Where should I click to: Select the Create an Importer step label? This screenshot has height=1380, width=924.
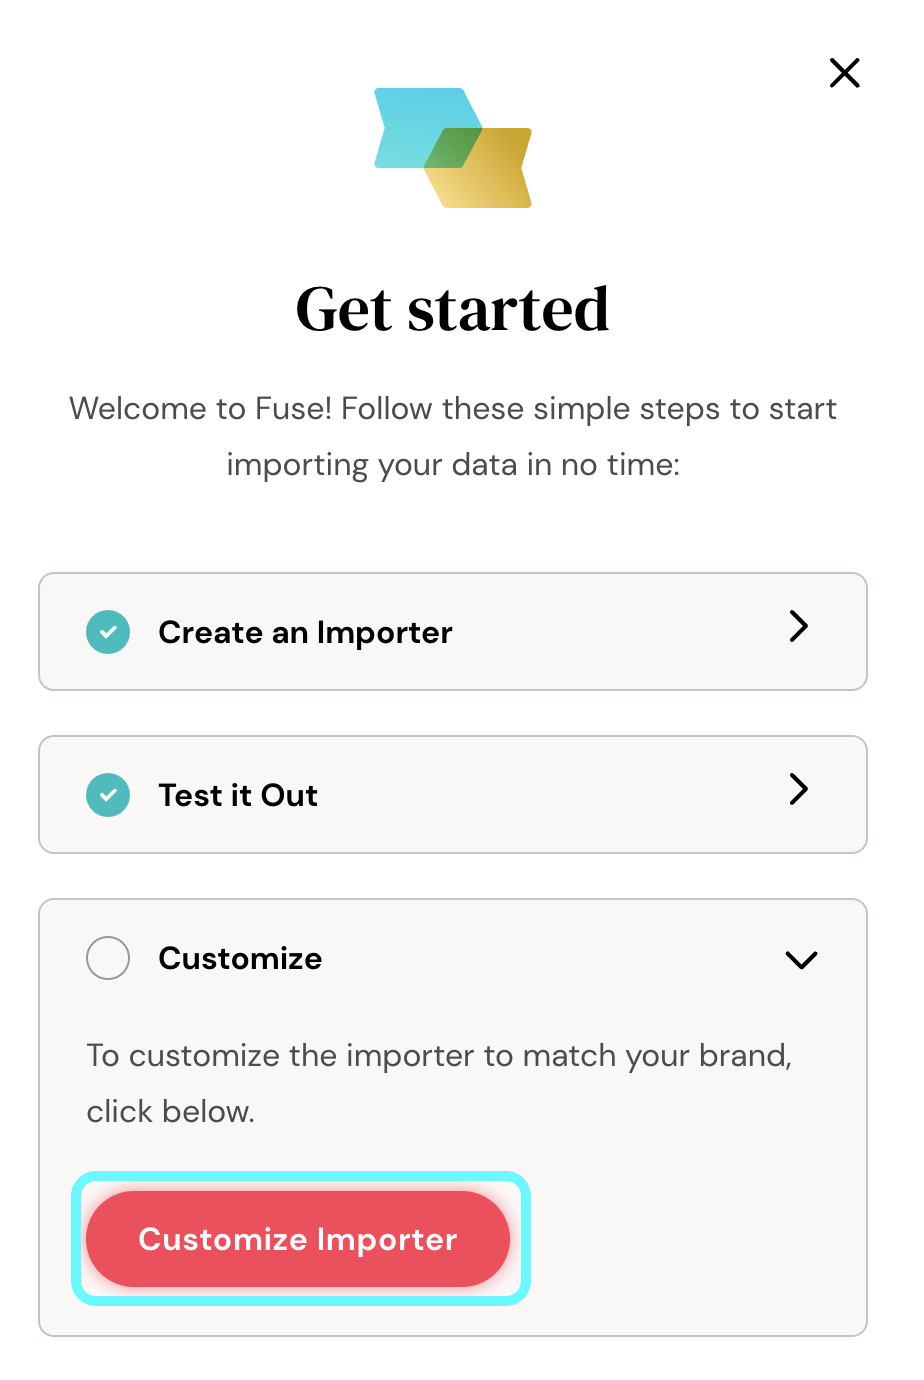(x=306, y=632)
